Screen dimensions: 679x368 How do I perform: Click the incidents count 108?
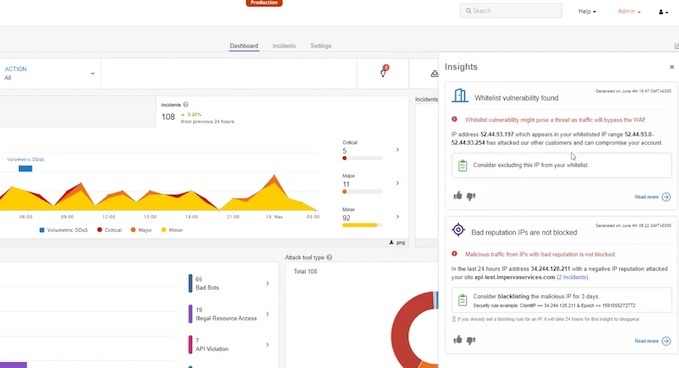click(x=168, y=117)
